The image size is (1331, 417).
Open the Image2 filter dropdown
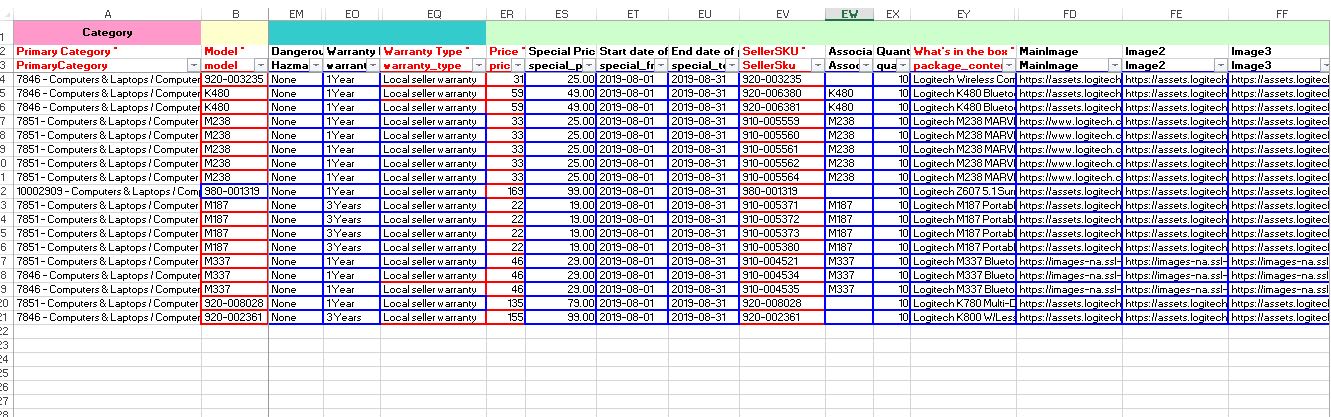click(x=1221, y=65)
